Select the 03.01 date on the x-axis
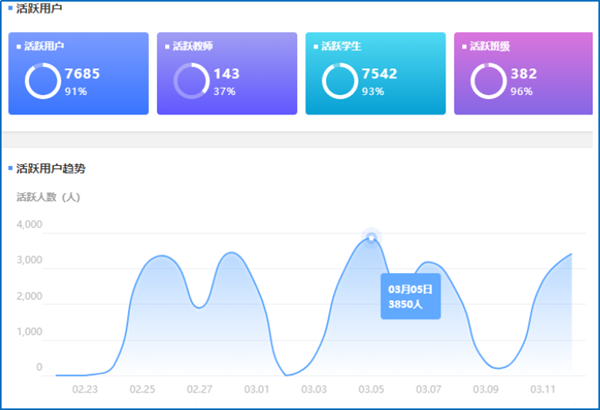 257,389
